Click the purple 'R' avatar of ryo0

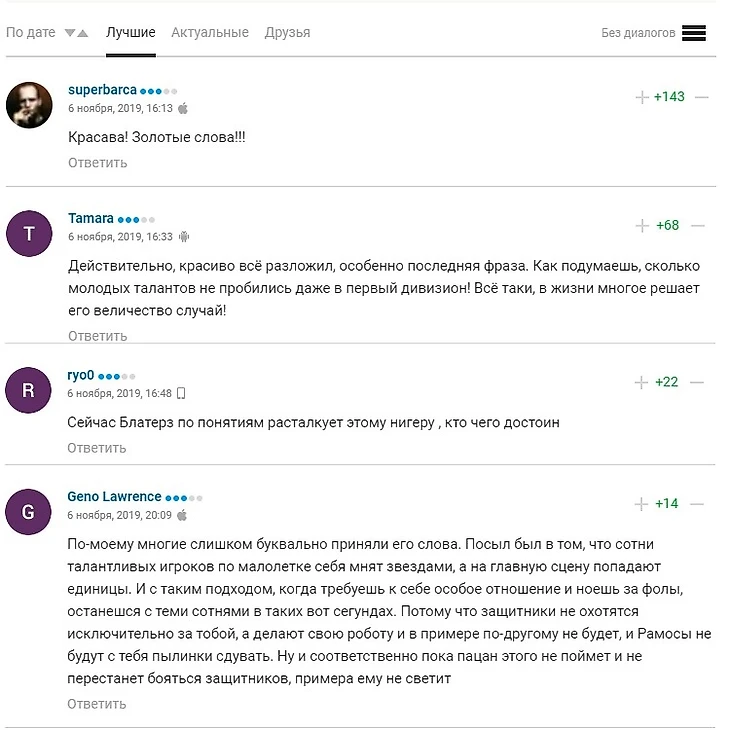tap(29, 390)
